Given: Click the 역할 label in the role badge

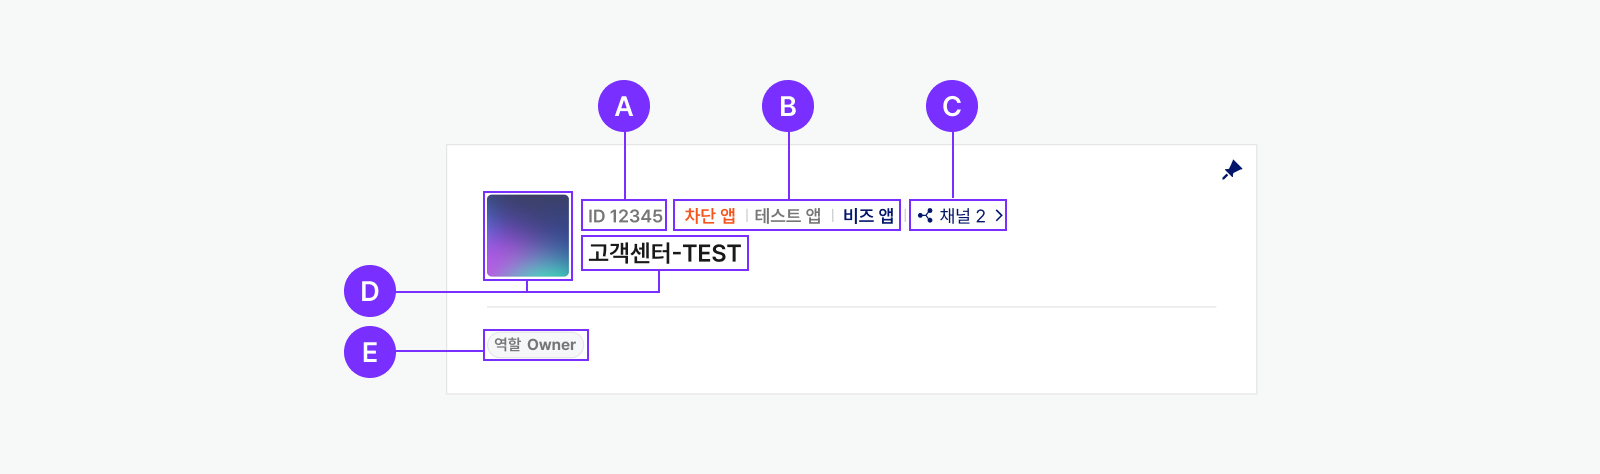Looking at the screenshot, I should click(x=507, y=345).
